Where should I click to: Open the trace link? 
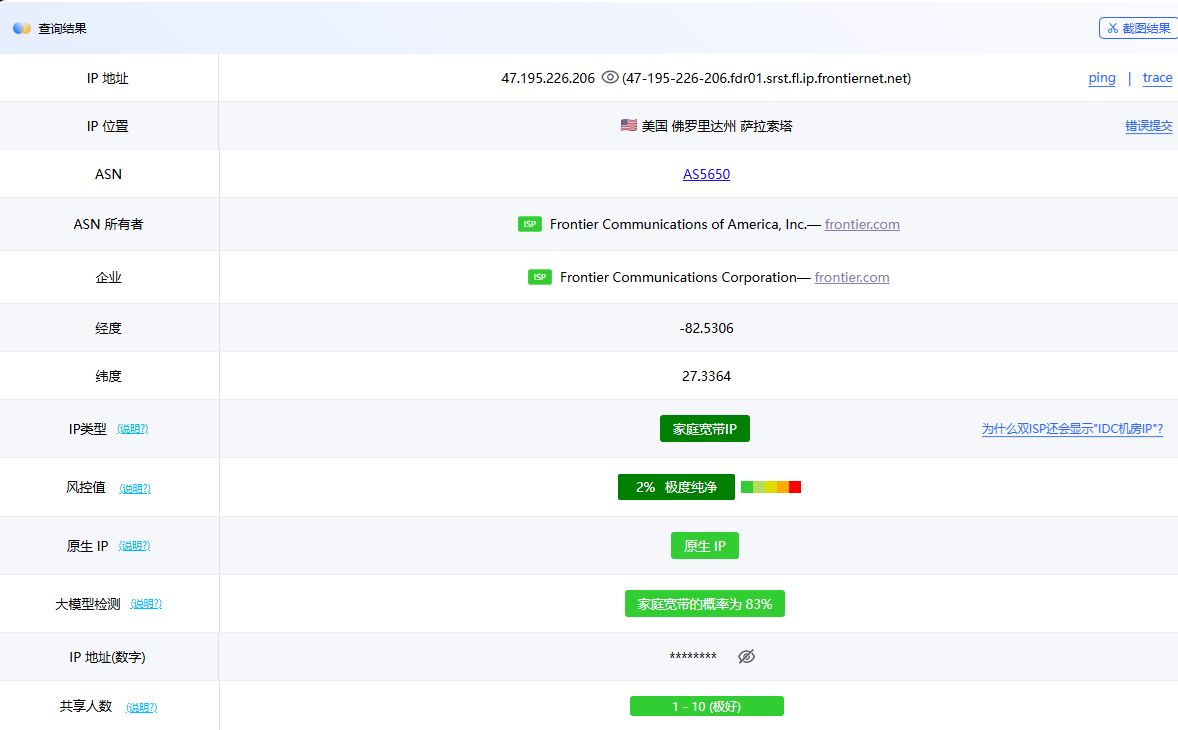point(1157,77)
